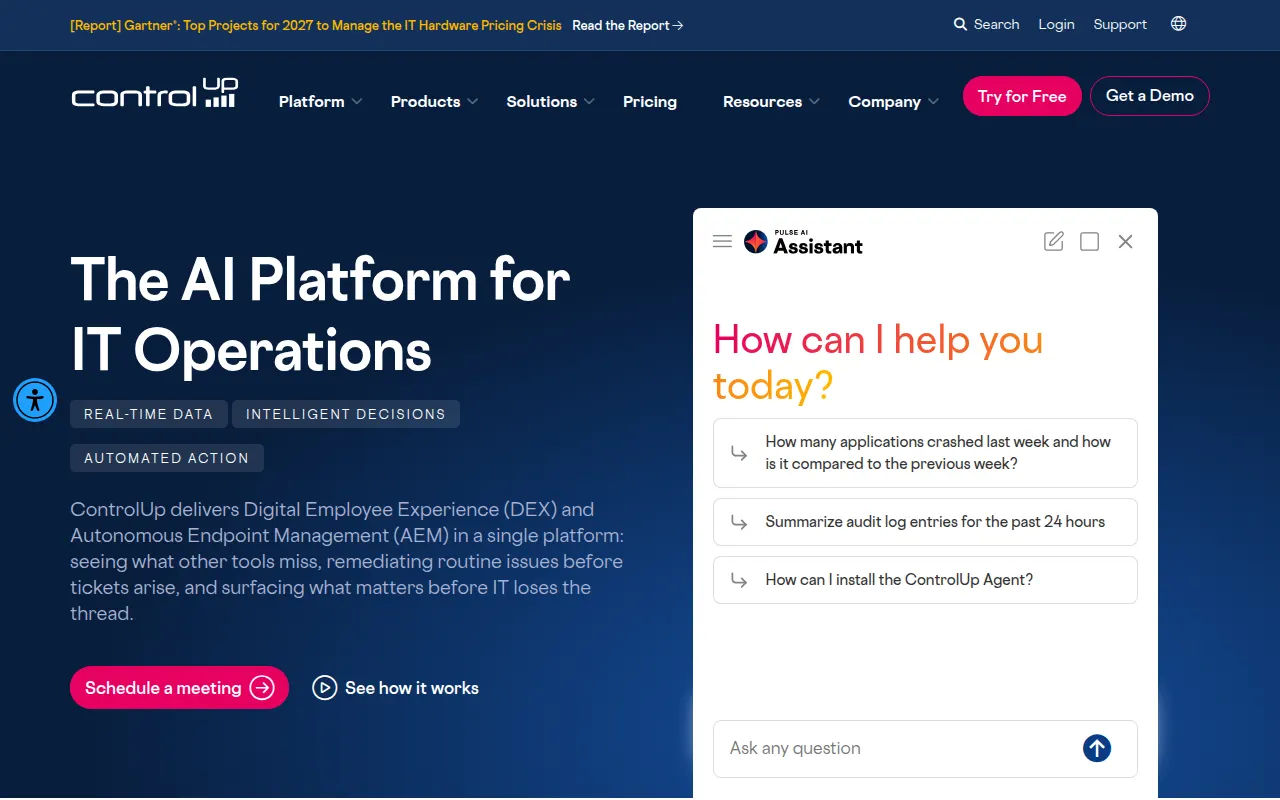Screen dimensions: 1280x800
Task: Expand the Solutions menu chevron
Action: click(x=589, y=102)
